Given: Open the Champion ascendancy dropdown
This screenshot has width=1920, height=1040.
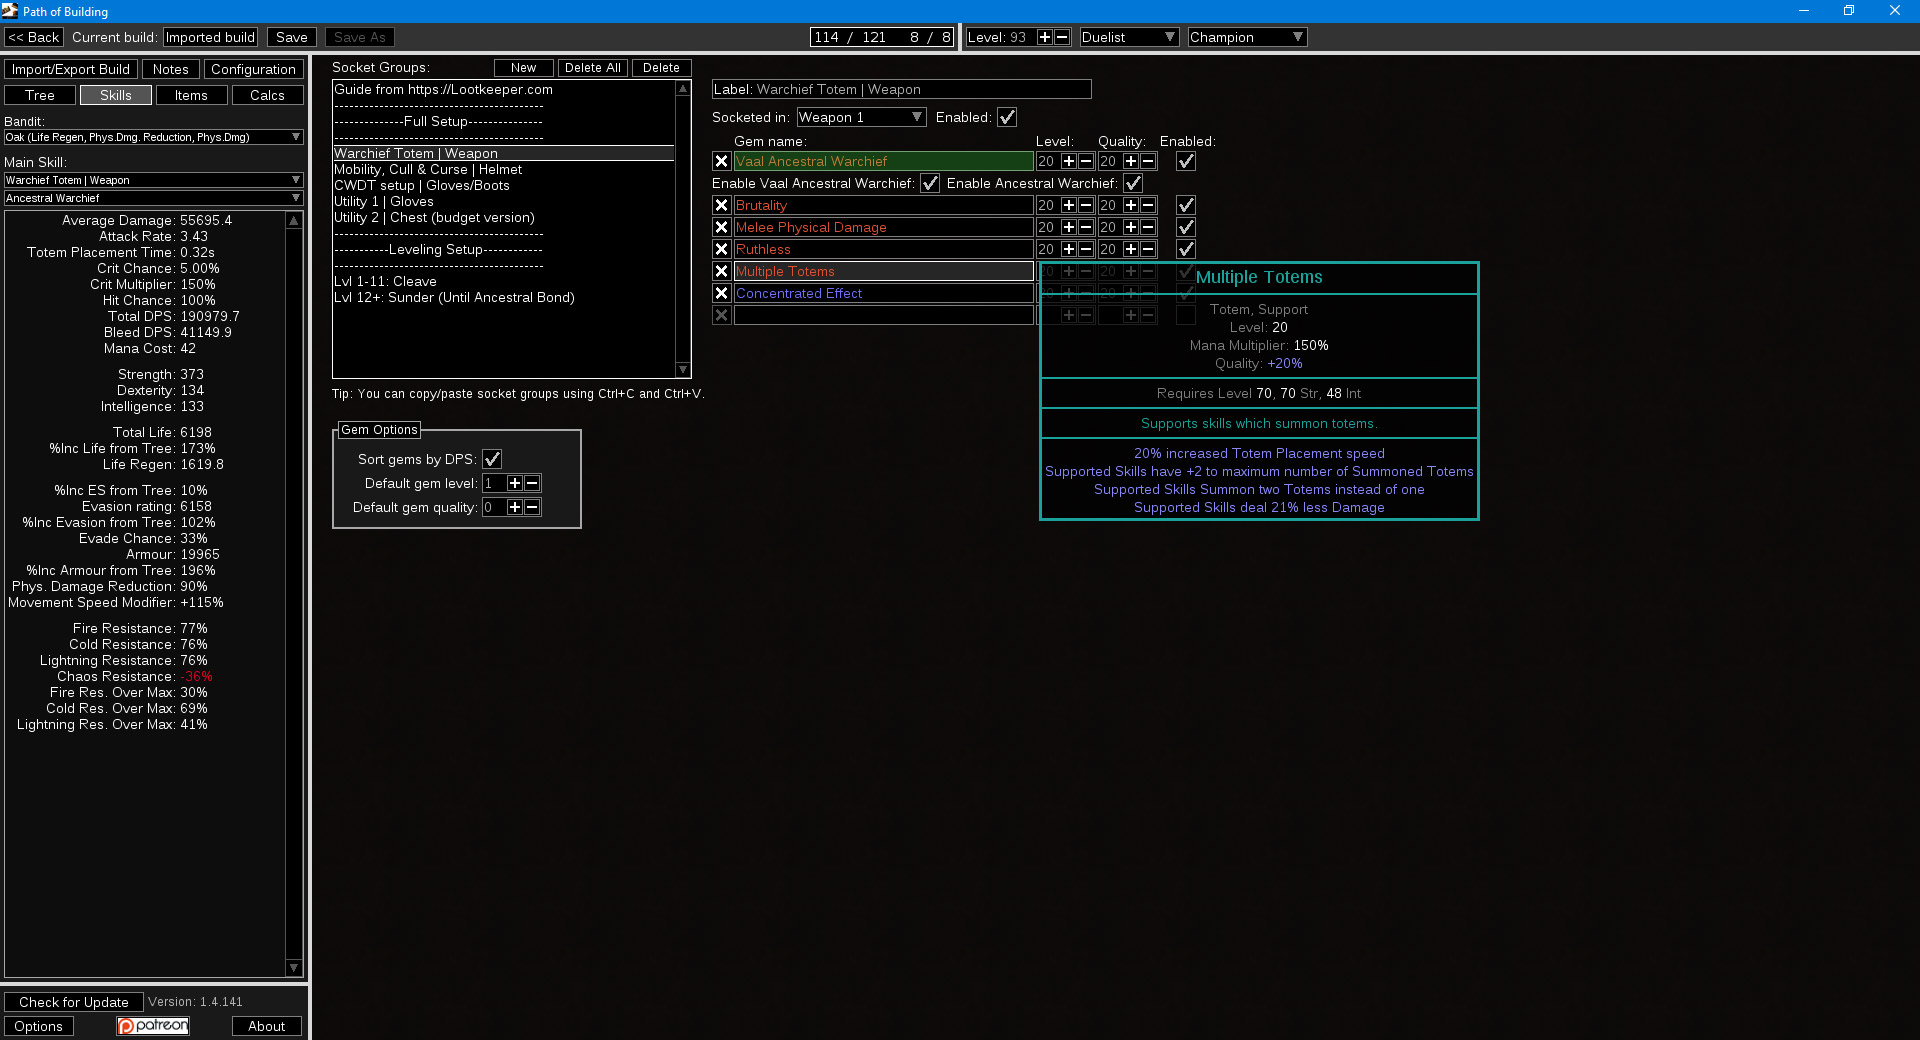Looking at the screenshot, I should click(1247, 37).
